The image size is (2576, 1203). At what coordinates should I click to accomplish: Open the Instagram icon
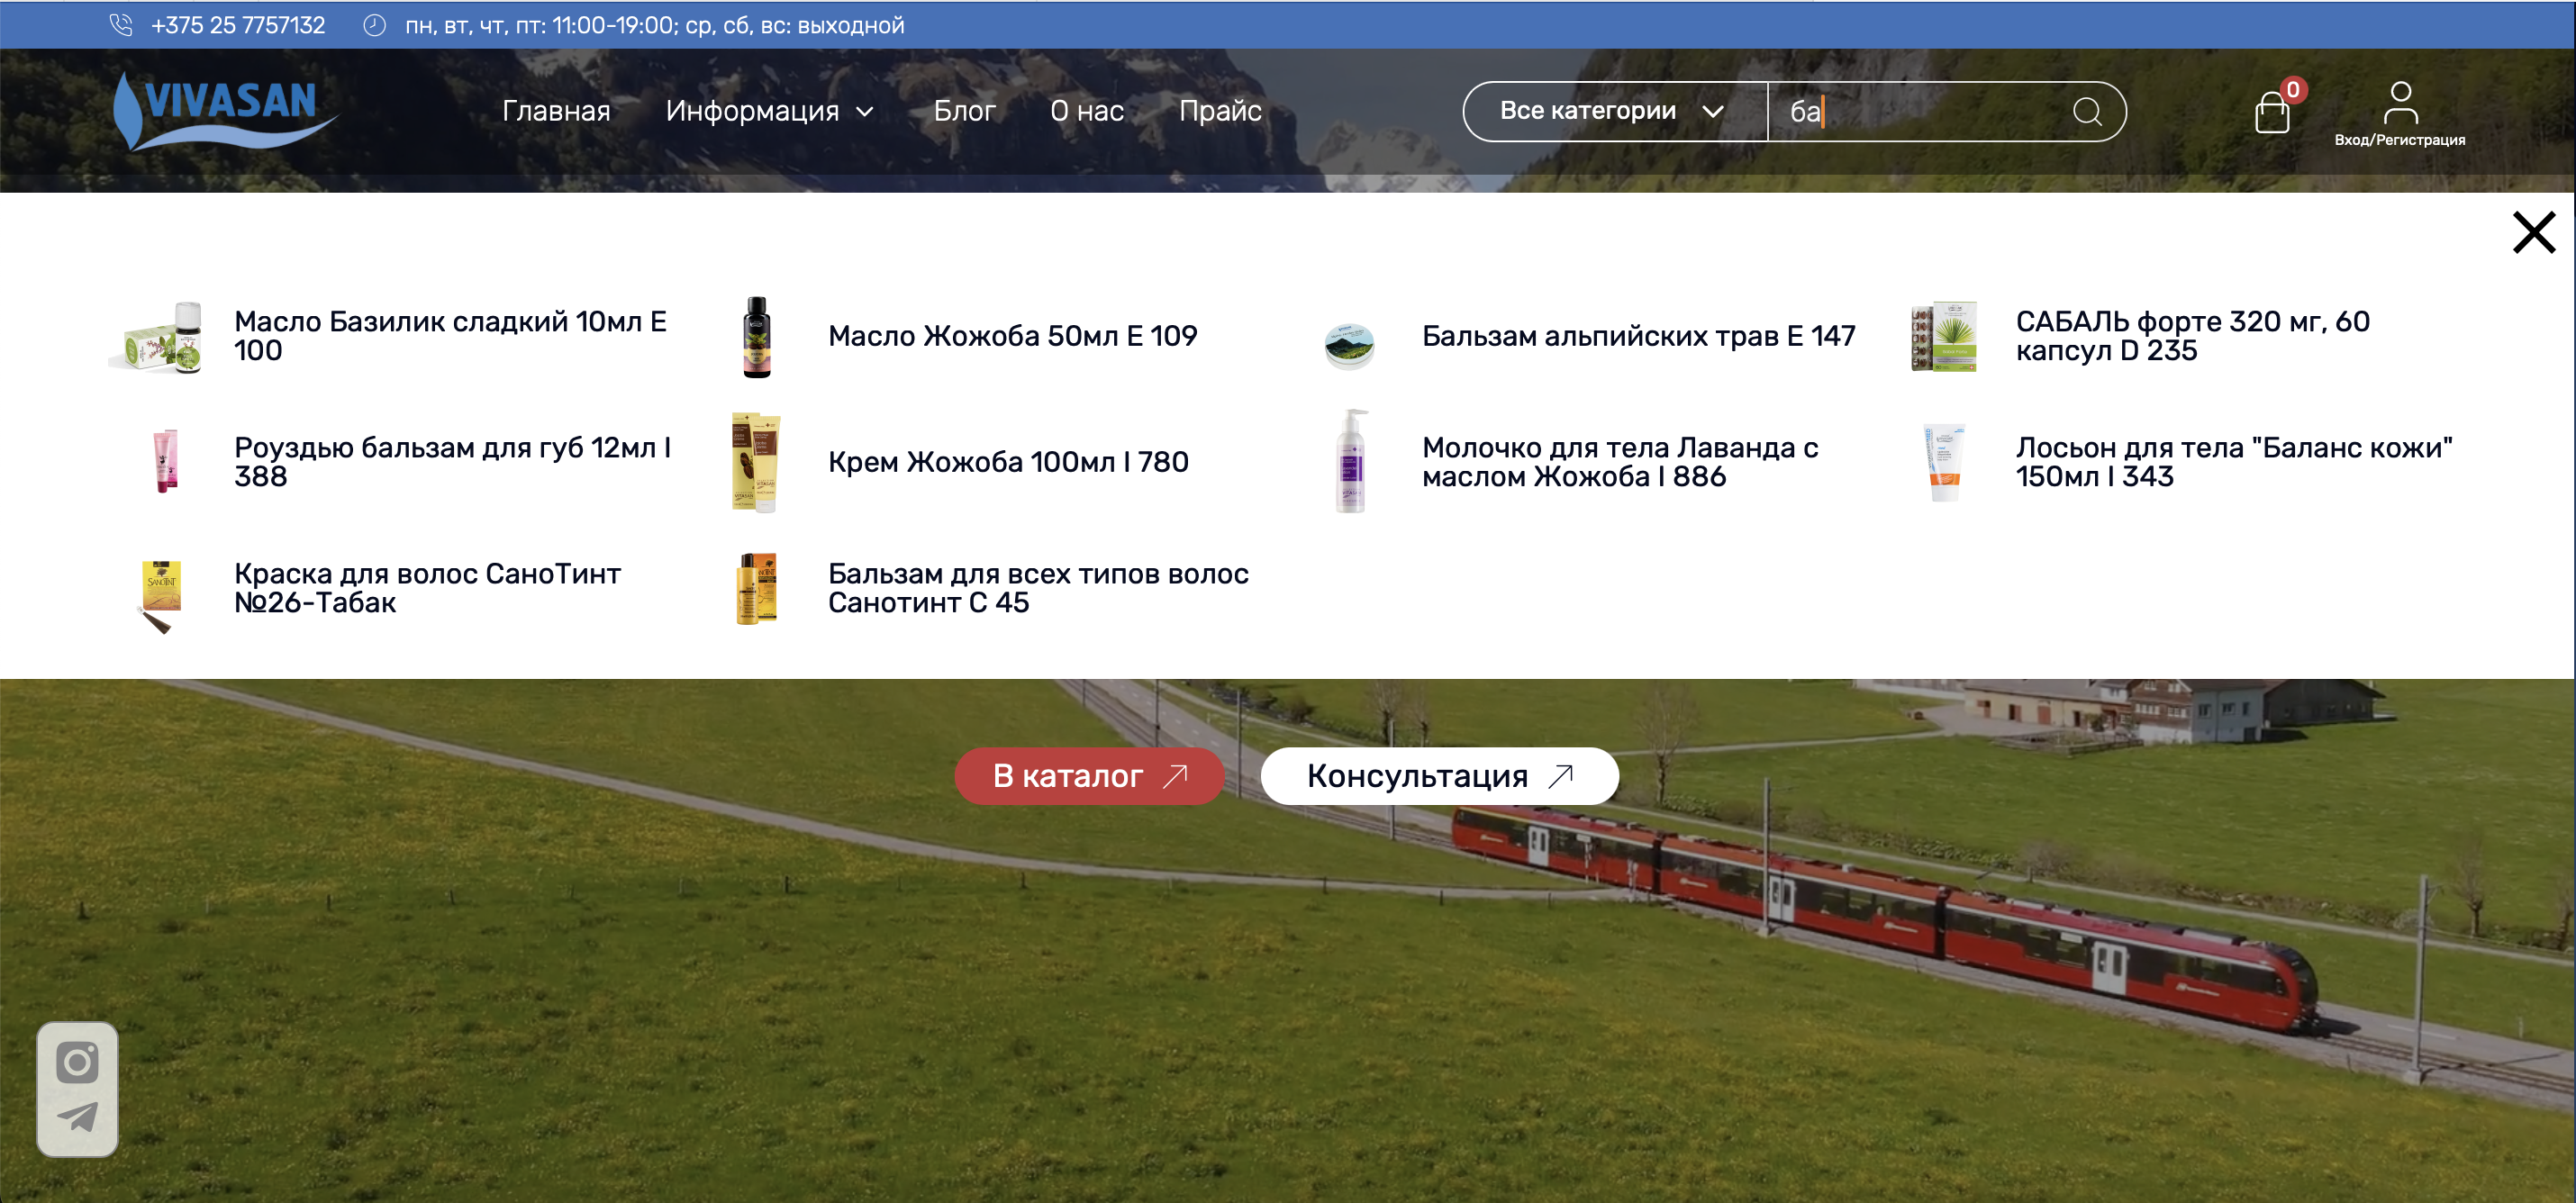tap(77, 1062)
